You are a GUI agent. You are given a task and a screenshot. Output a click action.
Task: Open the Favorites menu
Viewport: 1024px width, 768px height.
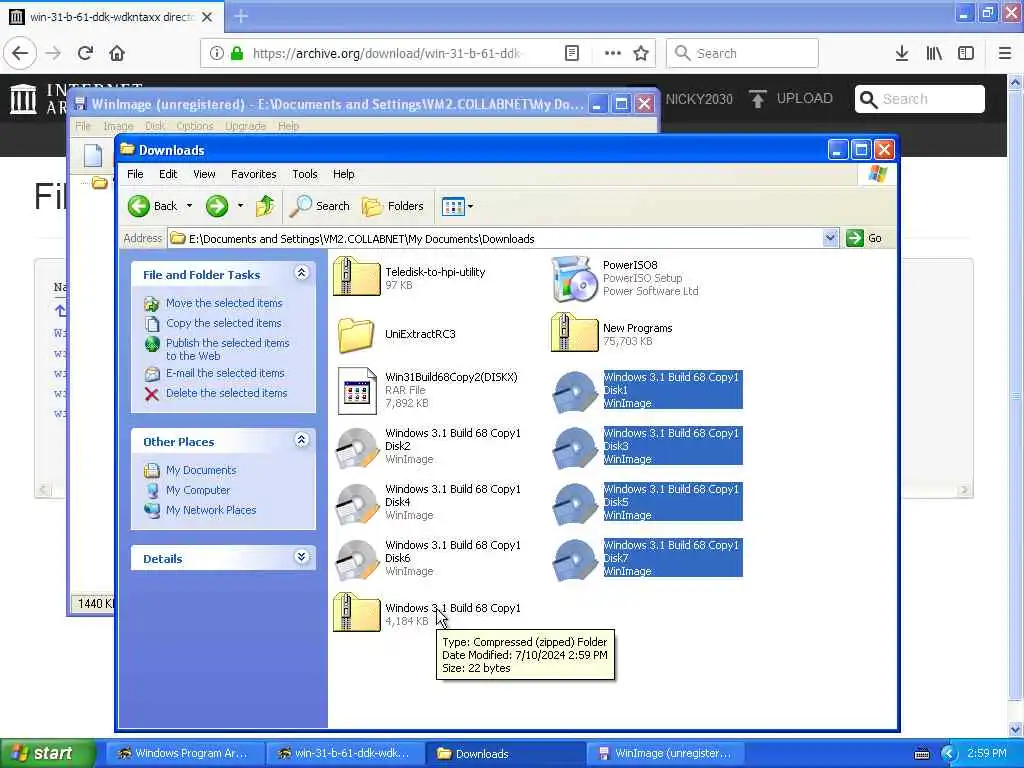253,174
